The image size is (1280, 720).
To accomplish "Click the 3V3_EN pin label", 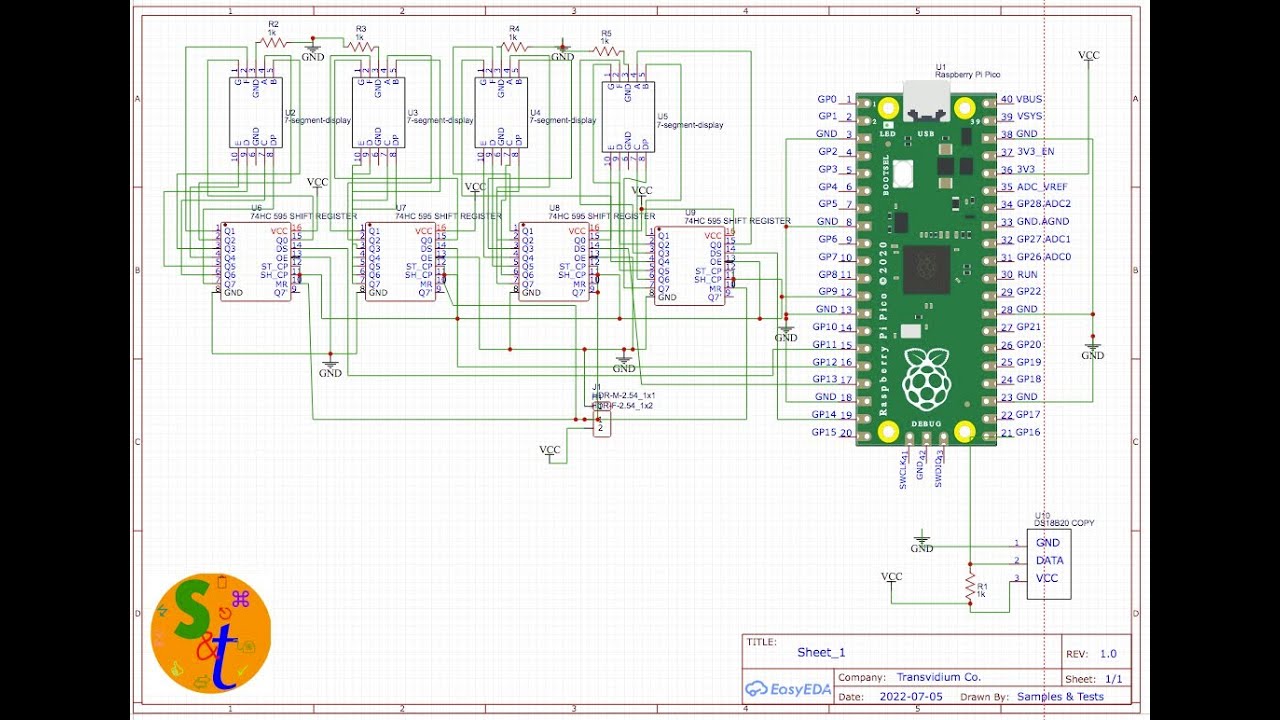I will tap(1034, 152).
